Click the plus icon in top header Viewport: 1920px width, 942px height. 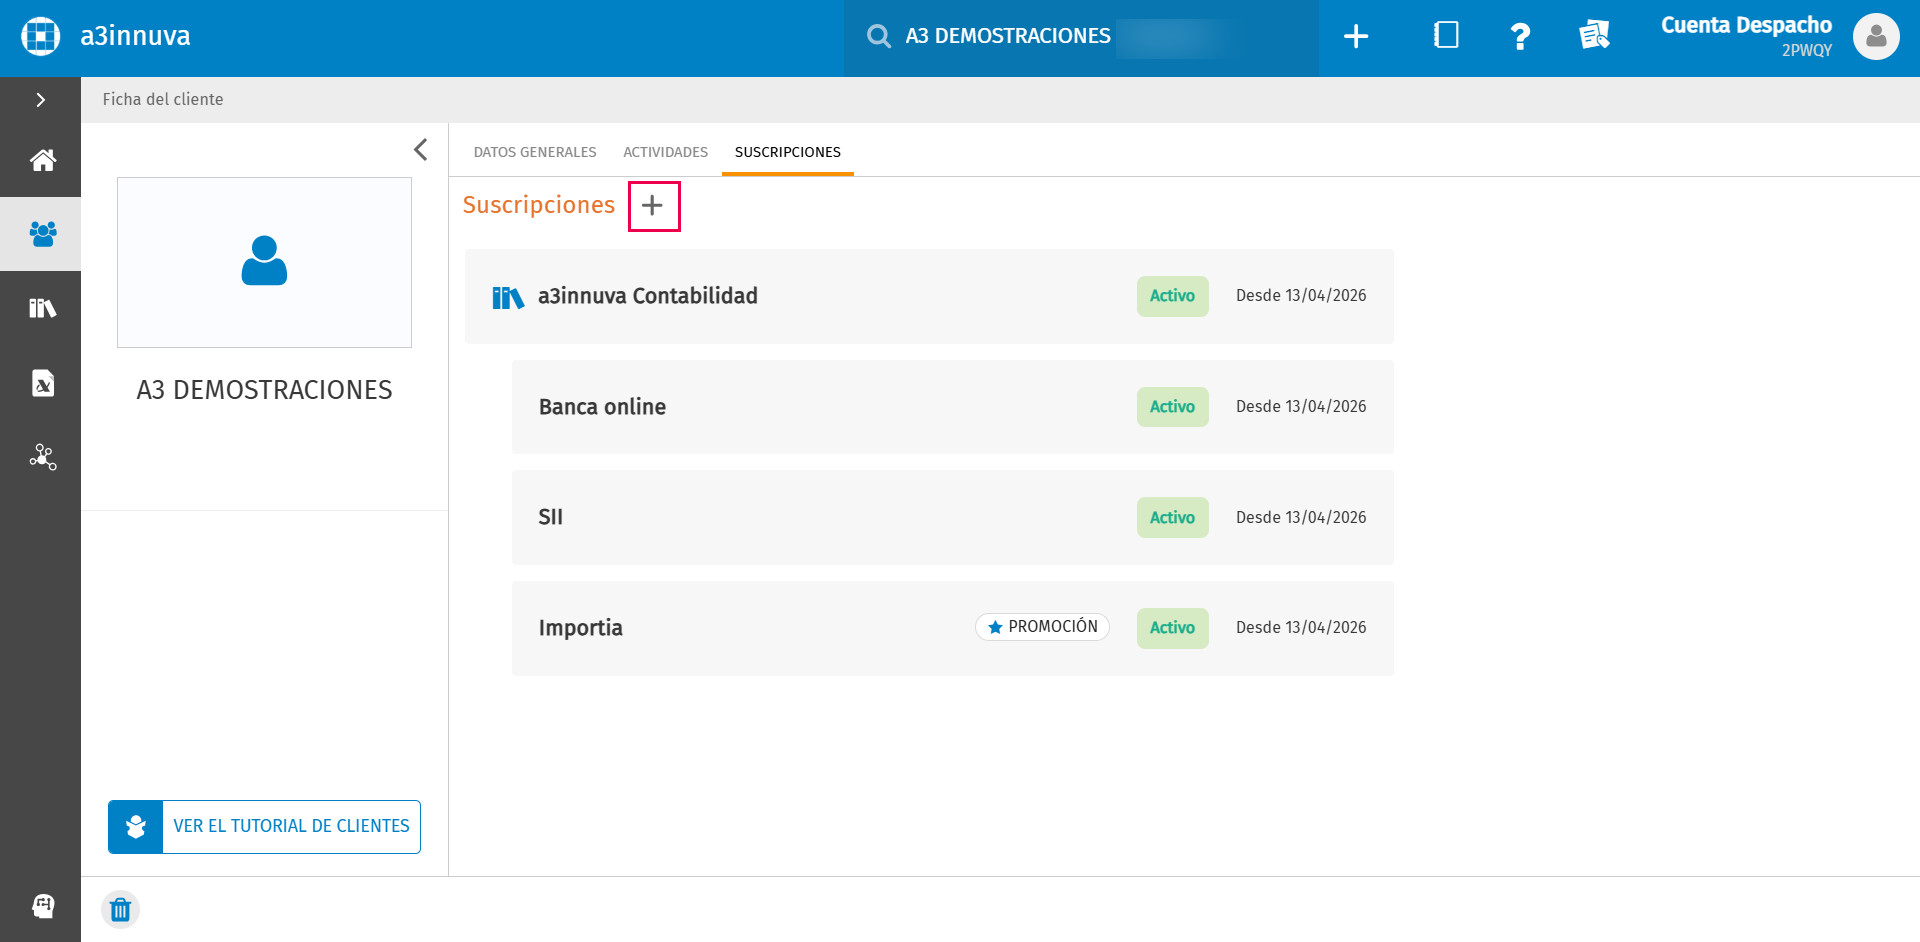coord(1356,37)
